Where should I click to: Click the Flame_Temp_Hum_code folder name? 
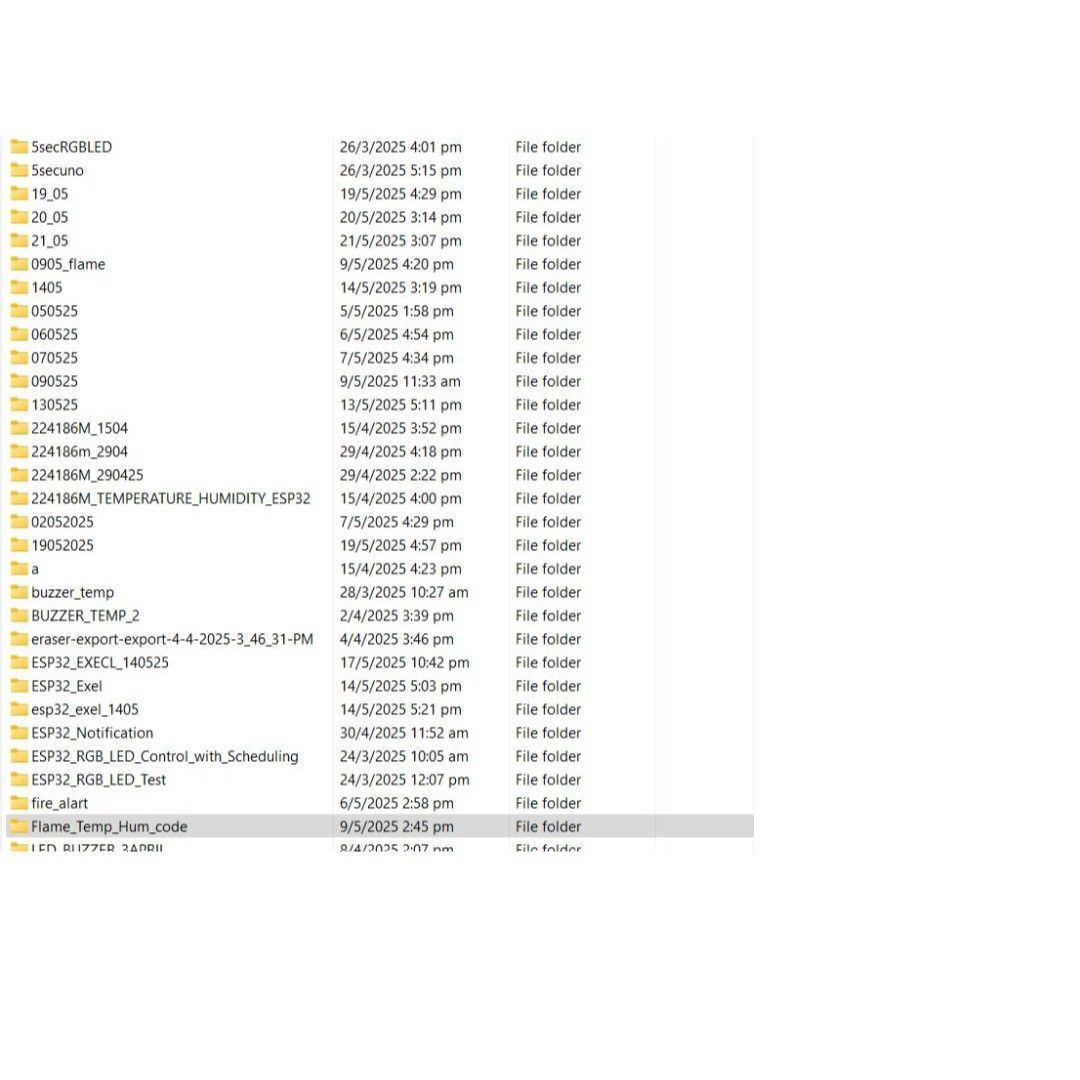pos(109,827)
